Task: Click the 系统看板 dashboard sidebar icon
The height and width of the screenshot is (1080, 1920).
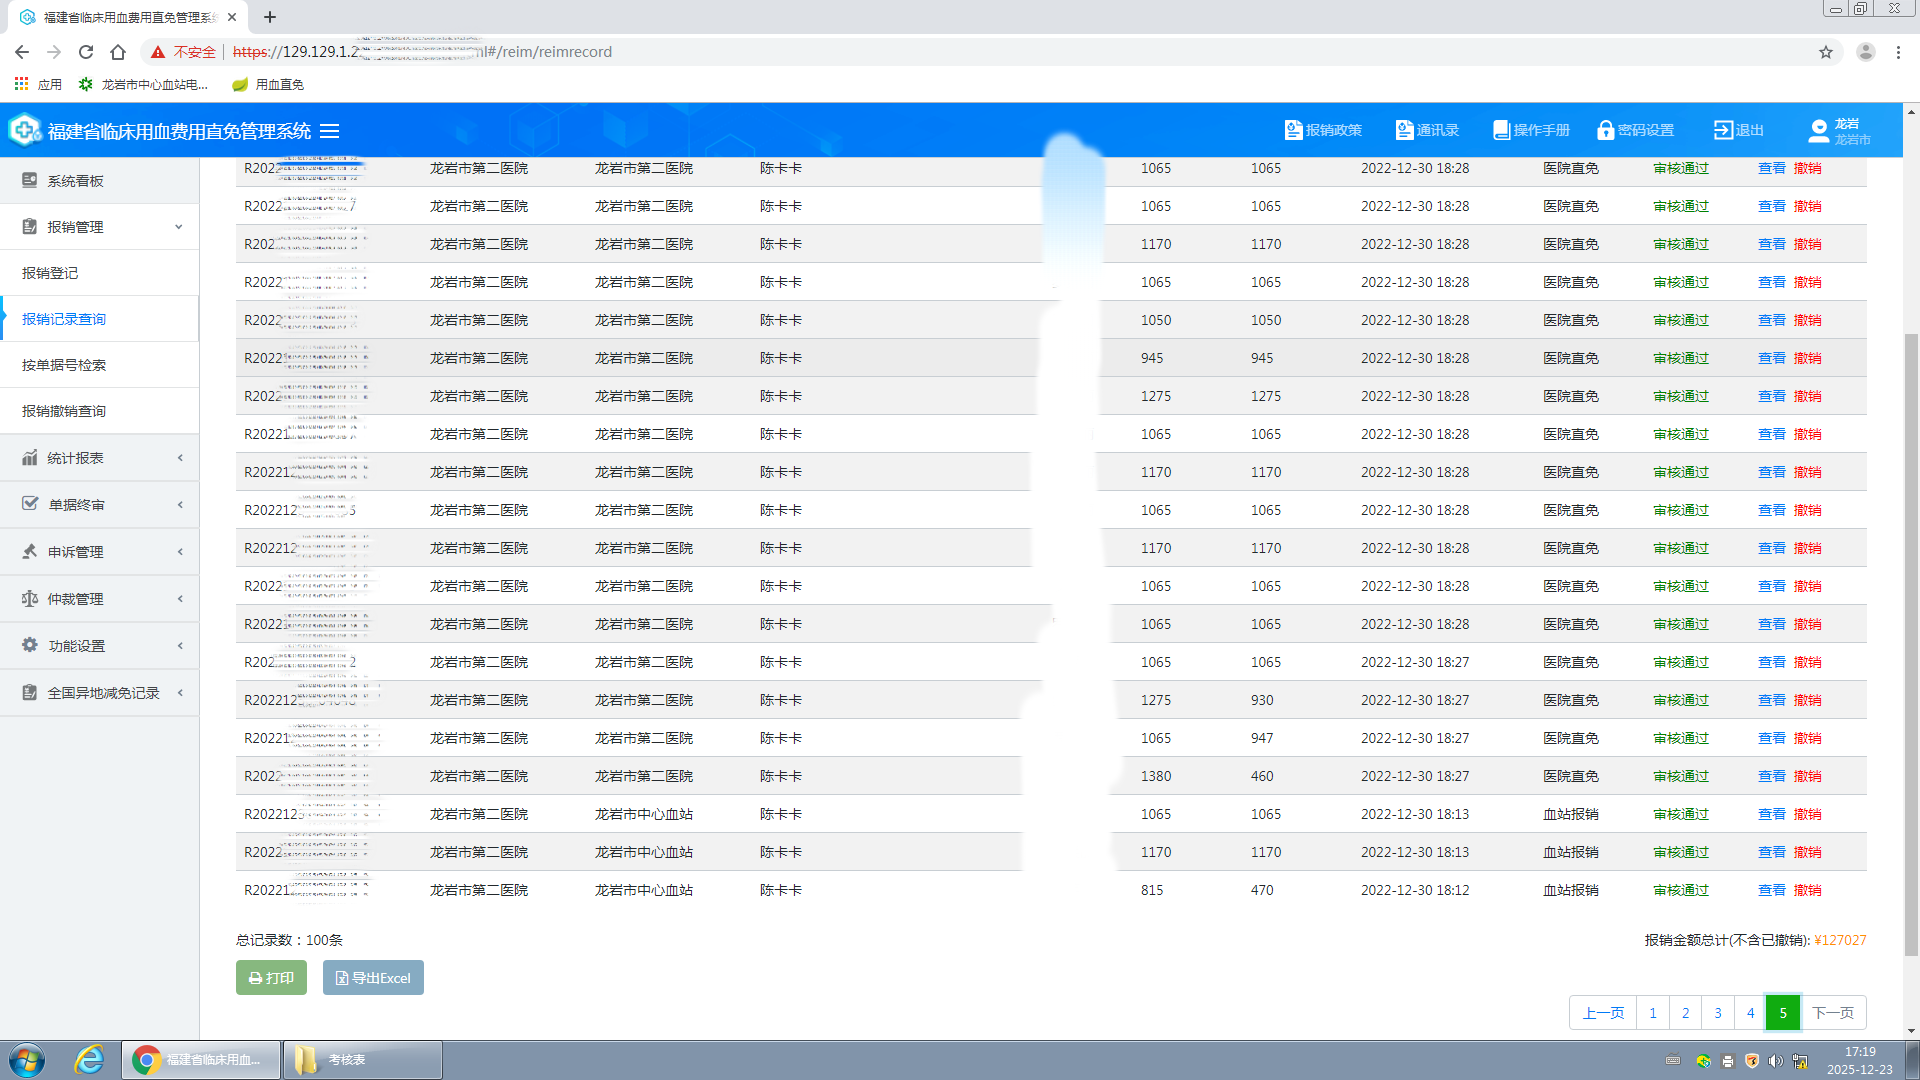Action: coord(30,180)
